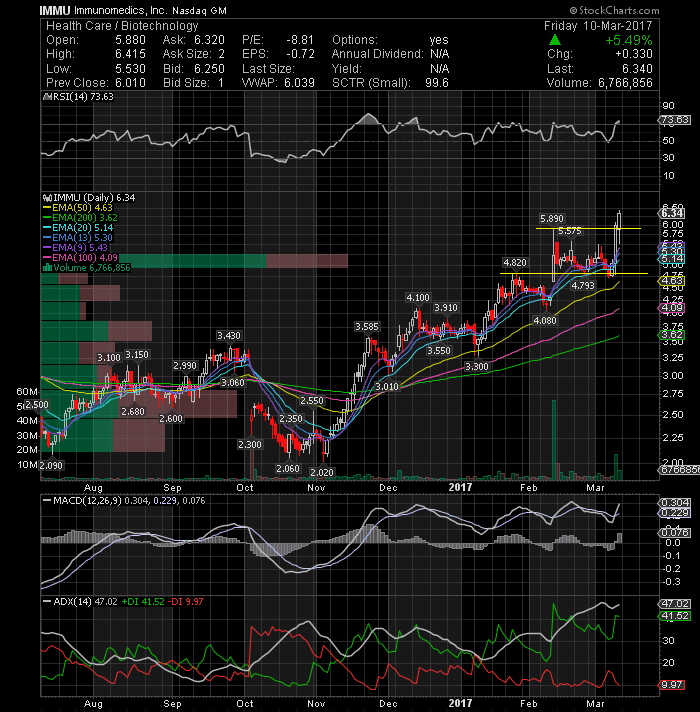Click the 3.430 price peak label
The height and width of the screenshot is (712, 700).
point(229,336)
